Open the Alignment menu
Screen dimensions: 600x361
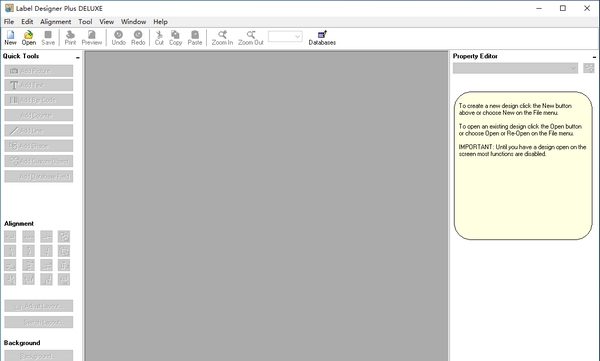[x=55, y=22]
